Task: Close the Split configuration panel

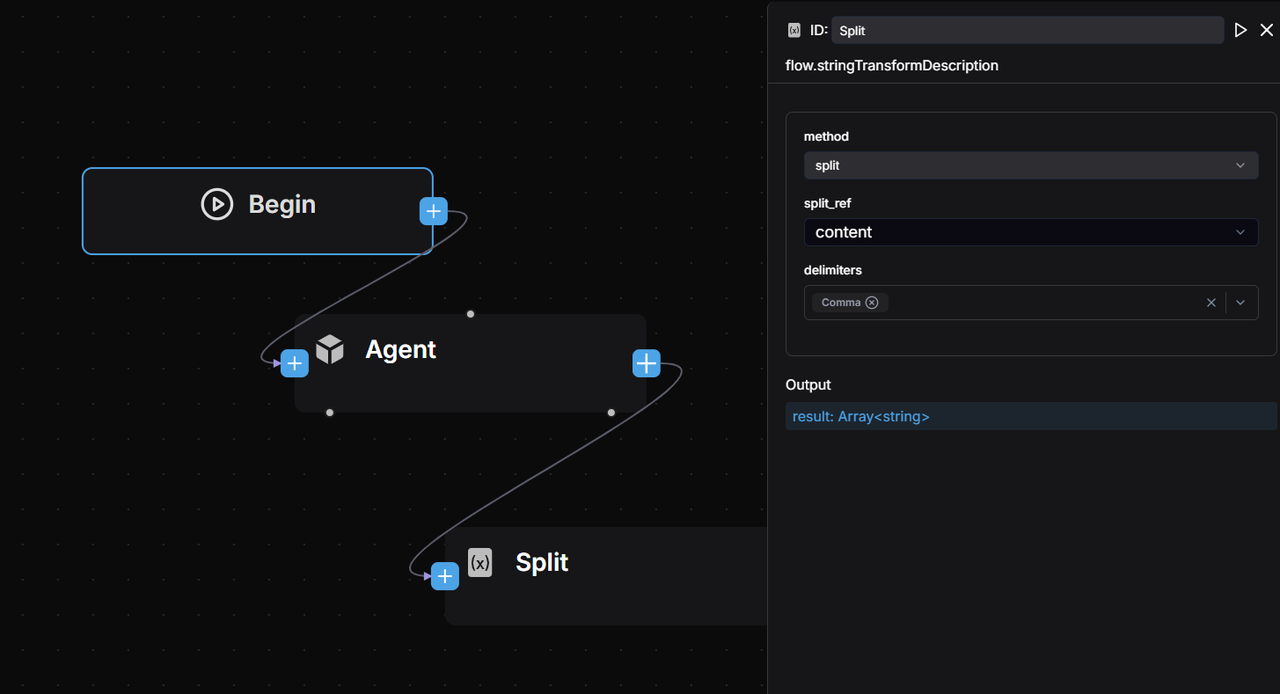Action: point(1266,29)
